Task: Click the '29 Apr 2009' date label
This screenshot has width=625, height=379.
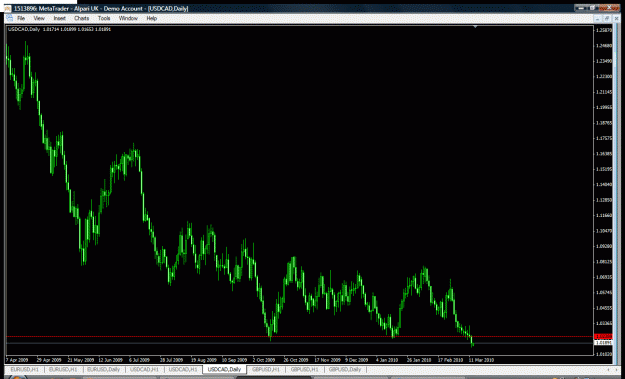Action: pos(49,360)
